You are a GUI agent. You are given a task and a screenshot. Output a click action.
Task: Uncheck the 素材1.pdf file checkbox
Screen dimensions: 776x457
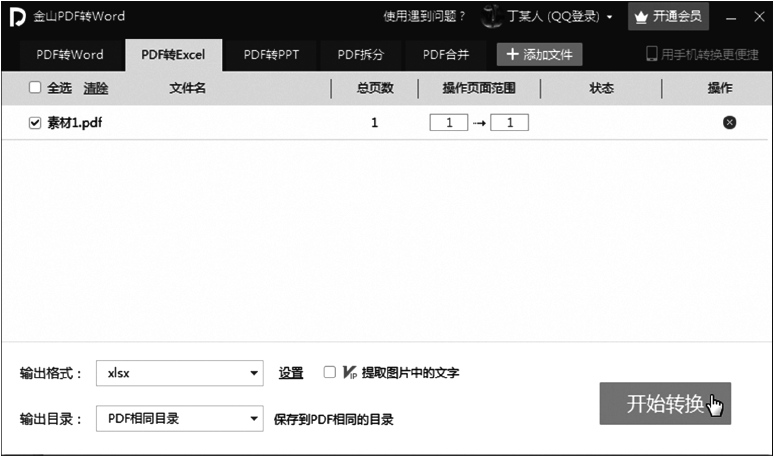[x=35, y=123]
